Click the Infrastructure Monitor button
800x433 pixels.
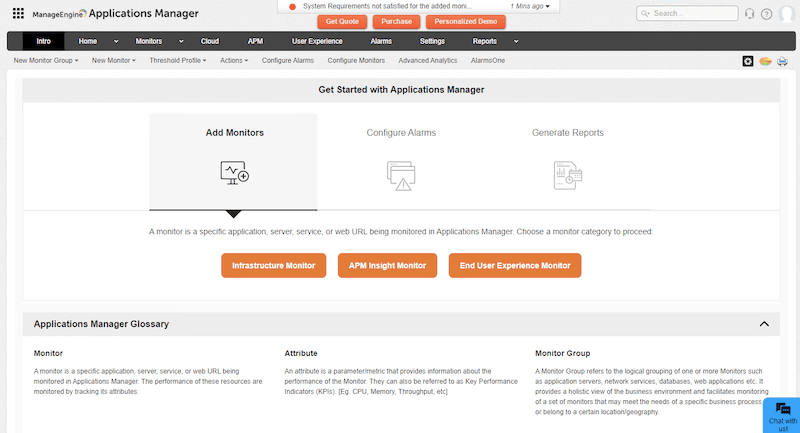coord(273,265)
